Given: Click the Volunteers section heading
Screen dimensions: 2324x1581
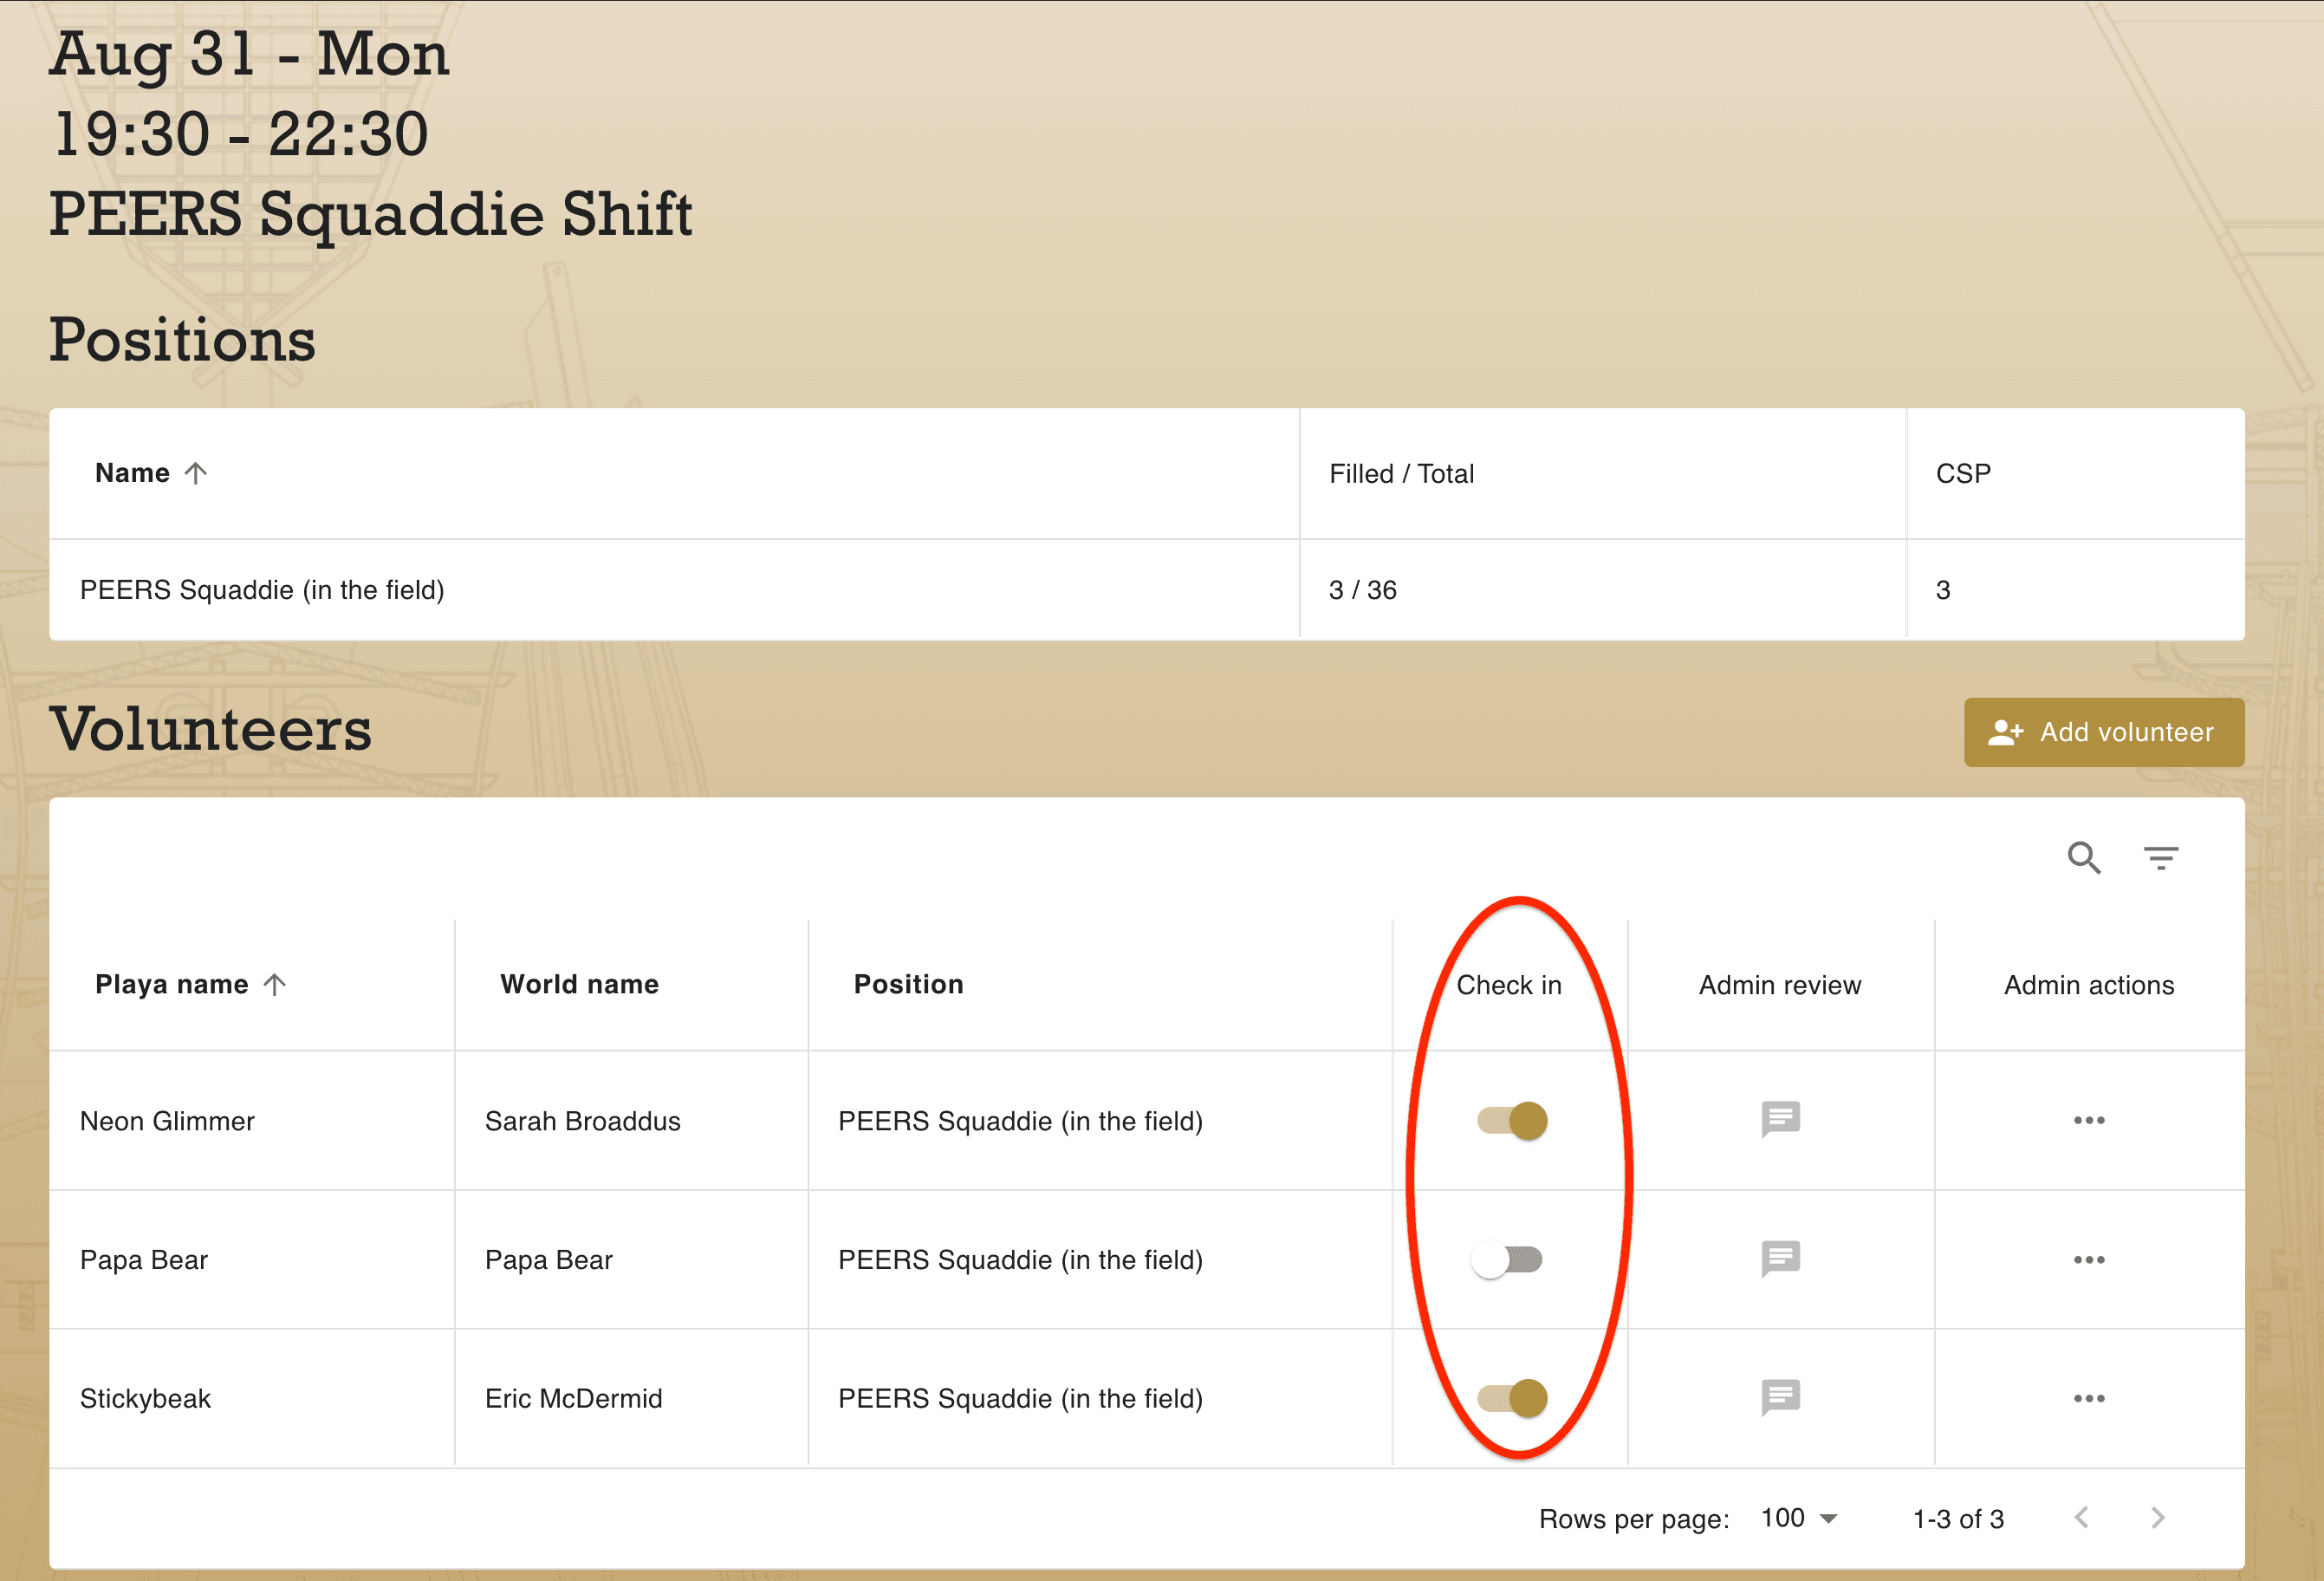Looking at the screenshot, I should coord(211,729).
